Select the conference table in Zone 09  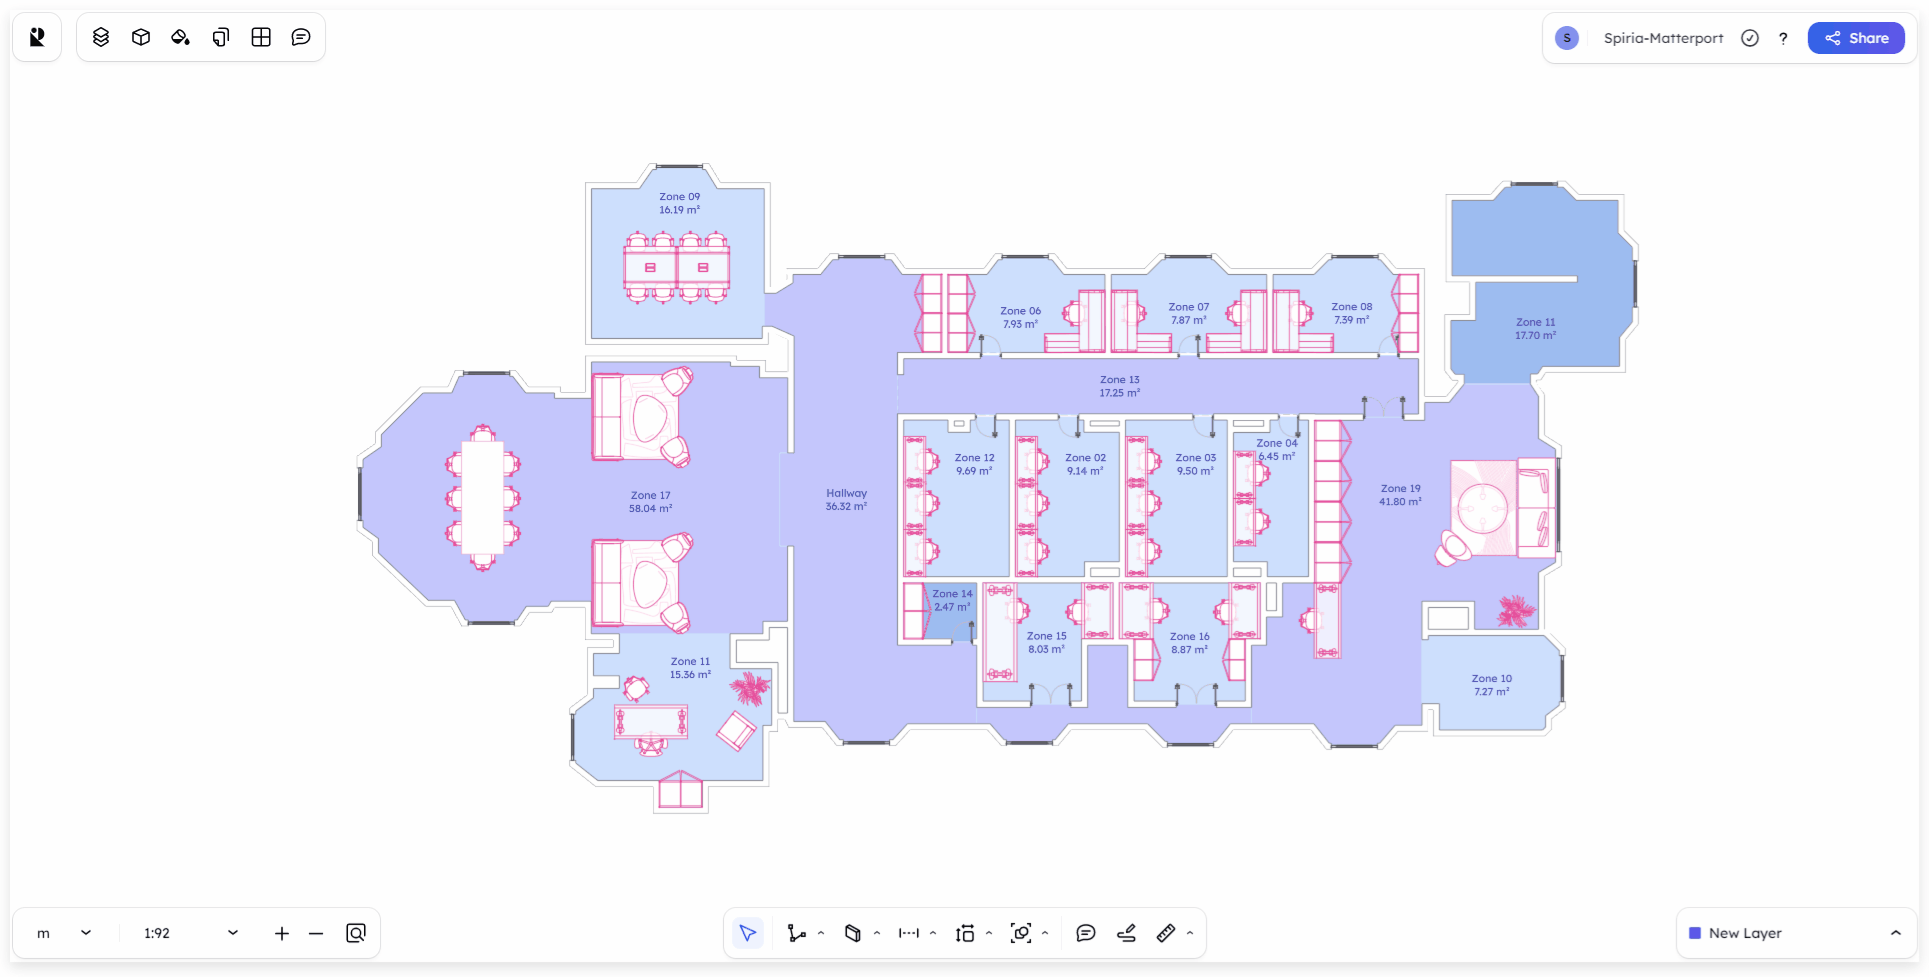pyautogui.click(x=677, y=268)
